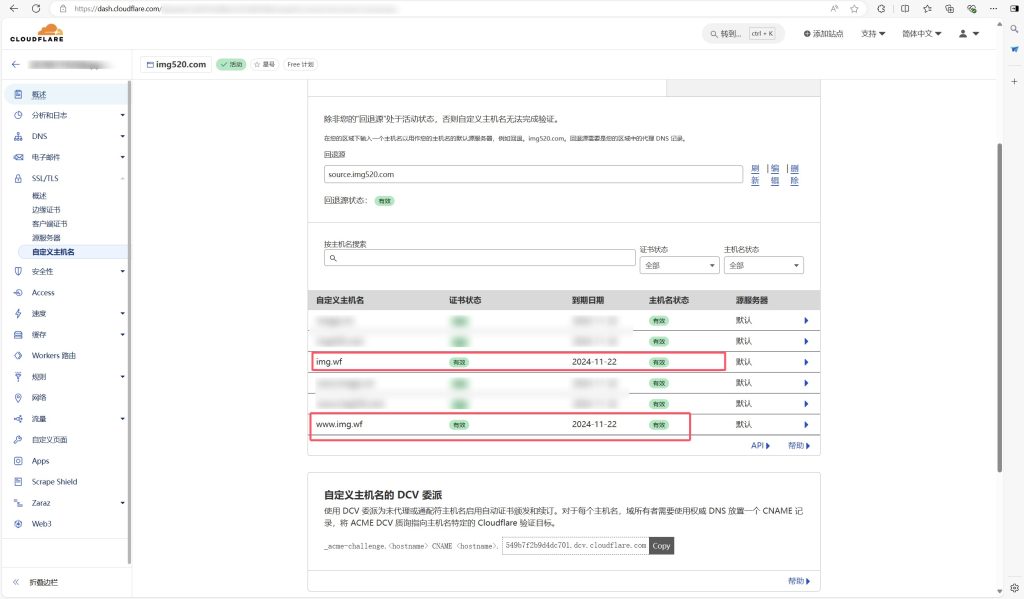Click the Edge sidebar search icon

coord(1014,29)
